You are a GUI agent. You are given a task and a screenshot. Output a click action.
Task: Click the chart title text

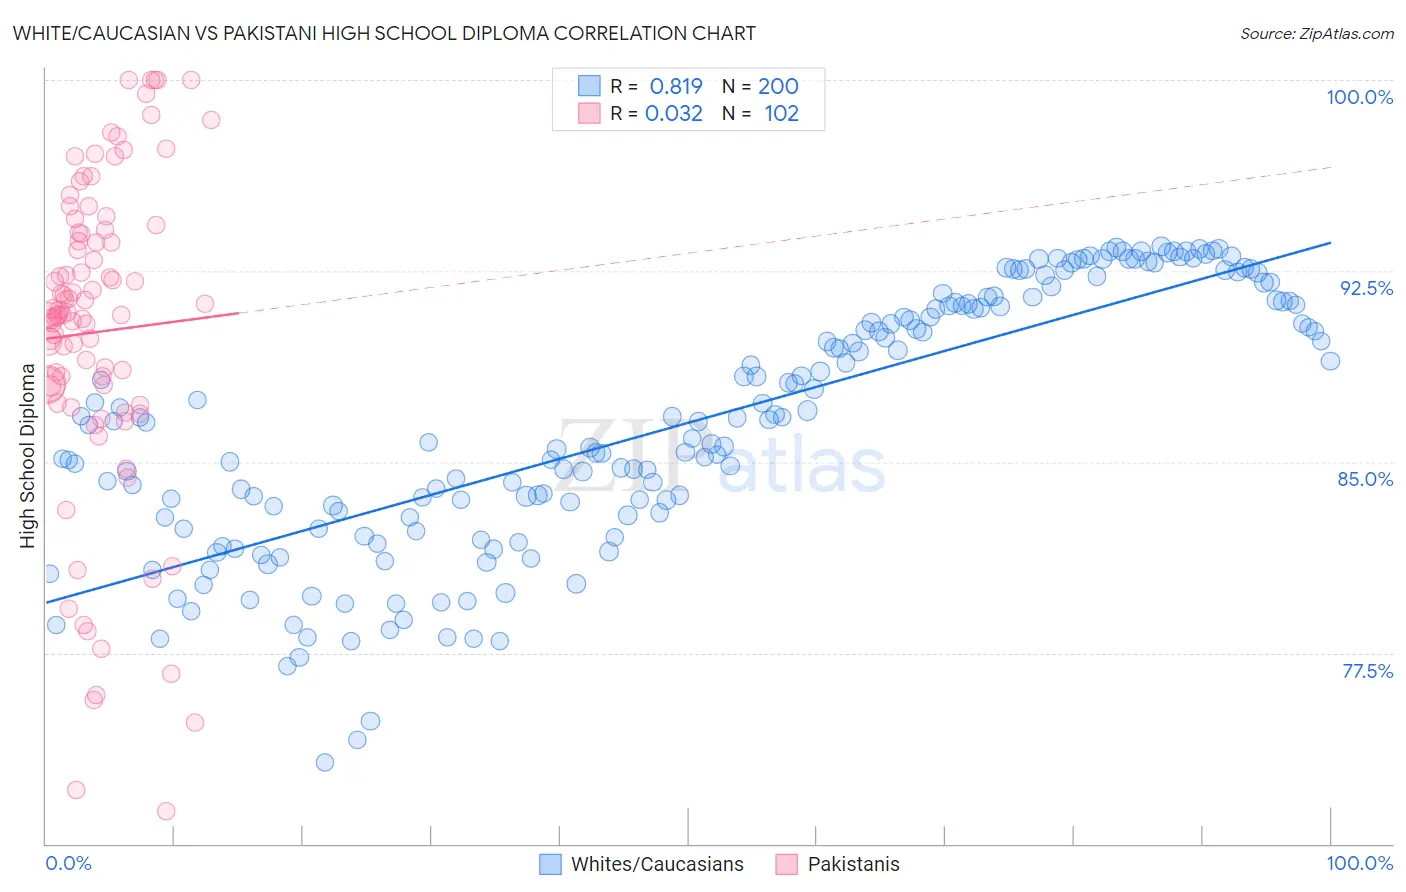(384, 33)
